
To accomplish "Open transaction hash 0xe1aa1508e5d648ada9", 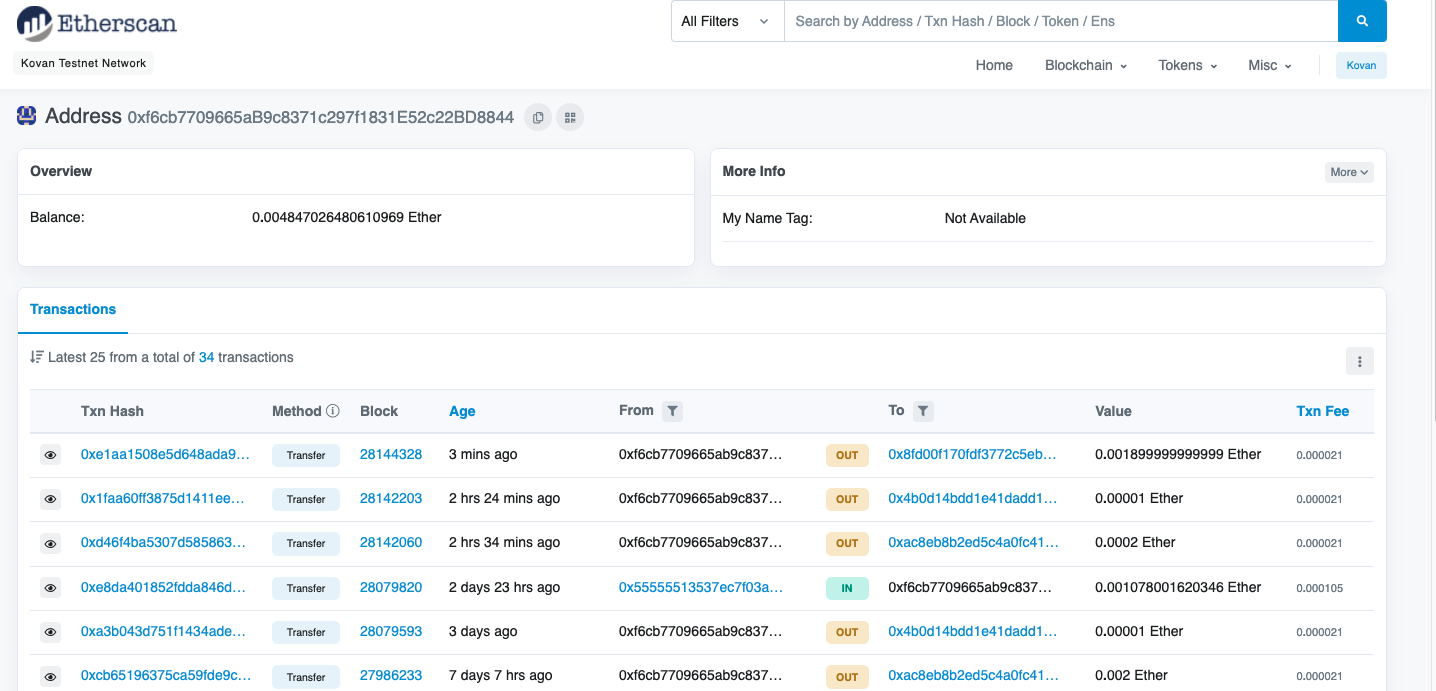I will tap(165, 454).
